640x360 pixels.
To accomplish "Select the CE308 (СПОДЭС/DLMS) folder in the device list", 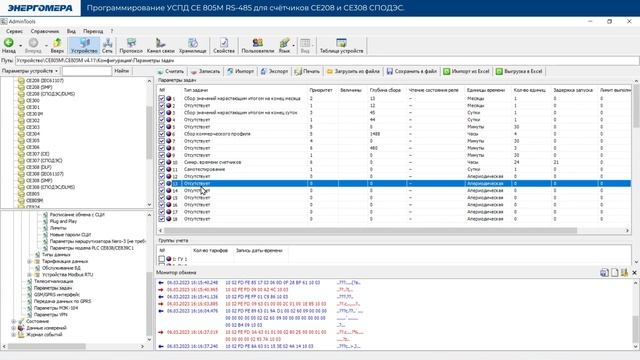I will pyautogui.click(x=50, y=187).
